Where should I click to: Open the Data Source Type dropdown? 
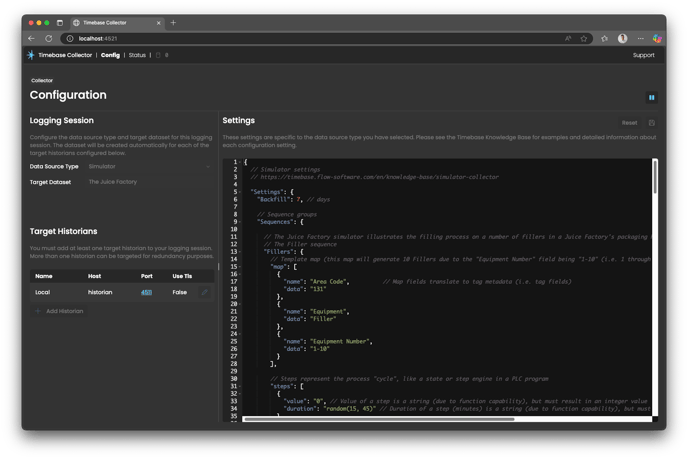pyautogui.click(x=150, y=167)
